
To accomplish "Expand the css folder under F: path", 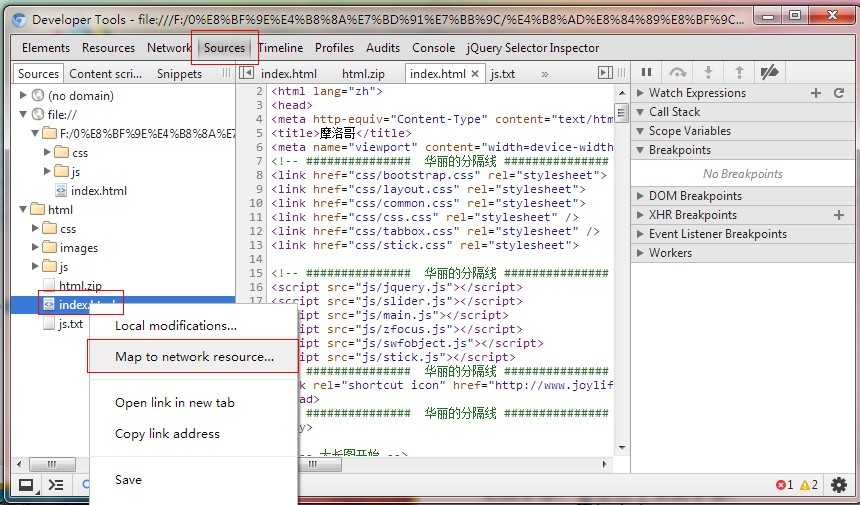I will coord(47,152).
